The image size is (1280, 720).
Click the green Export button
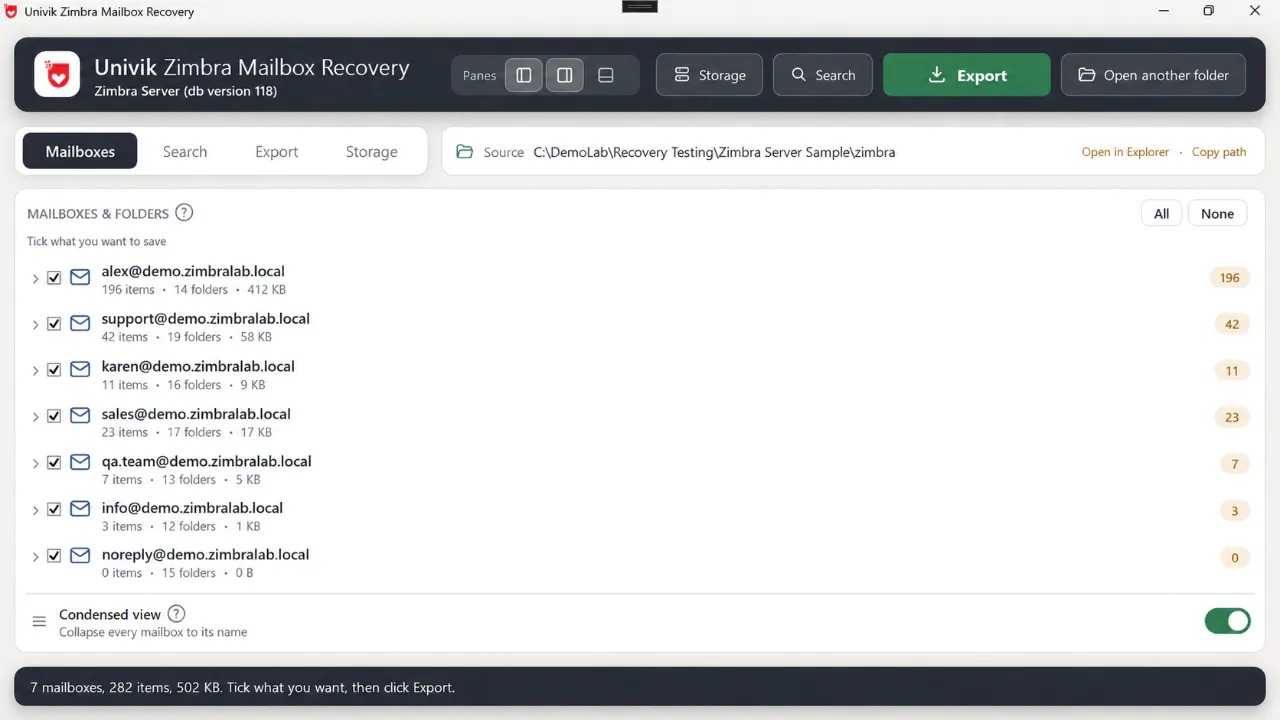[967, 75]
